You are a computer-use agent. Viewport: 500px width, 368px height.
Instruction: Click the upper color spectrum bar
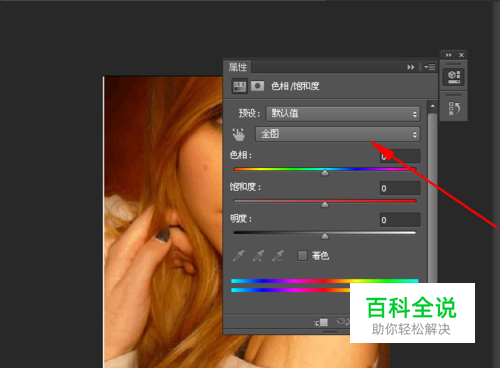click(x=325, y=281)
